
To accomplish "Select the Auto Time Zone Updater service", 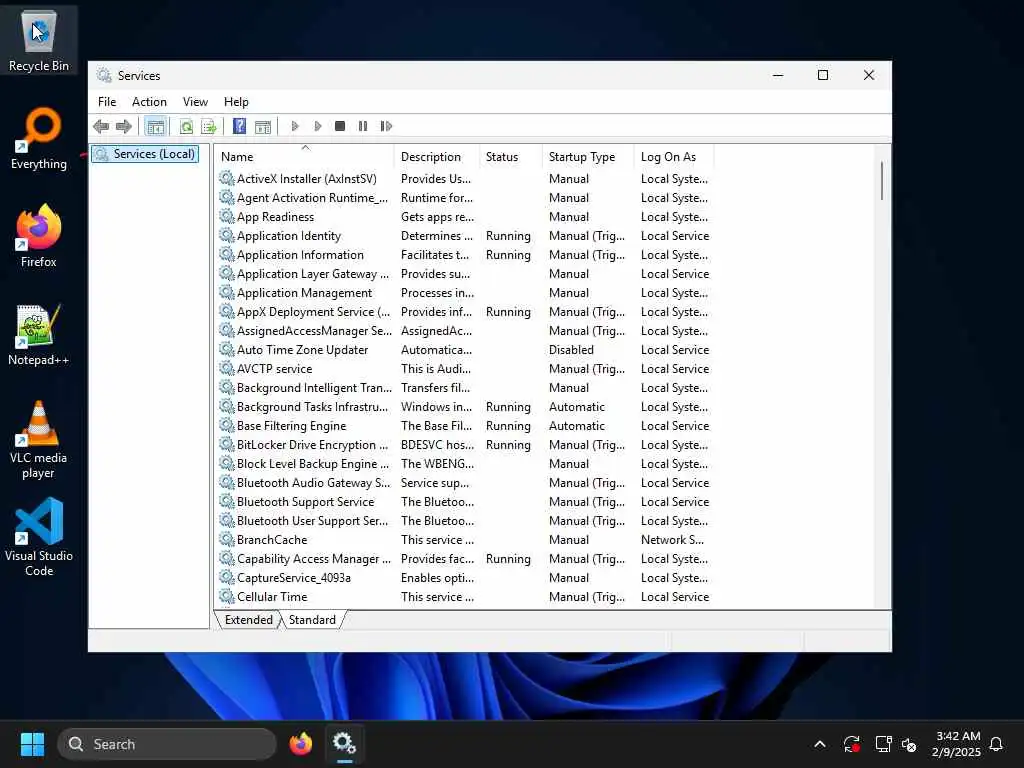I will point(464,350).
